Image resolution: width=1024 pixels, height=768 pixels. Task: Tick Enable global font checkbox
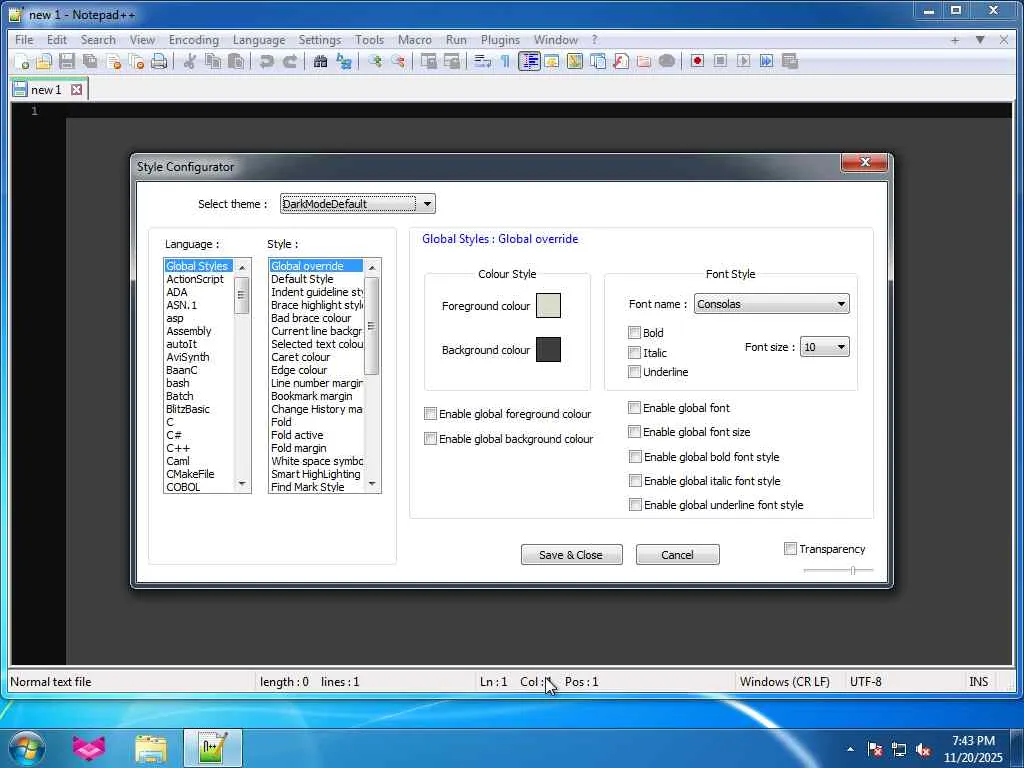click(x=634, y=408)
